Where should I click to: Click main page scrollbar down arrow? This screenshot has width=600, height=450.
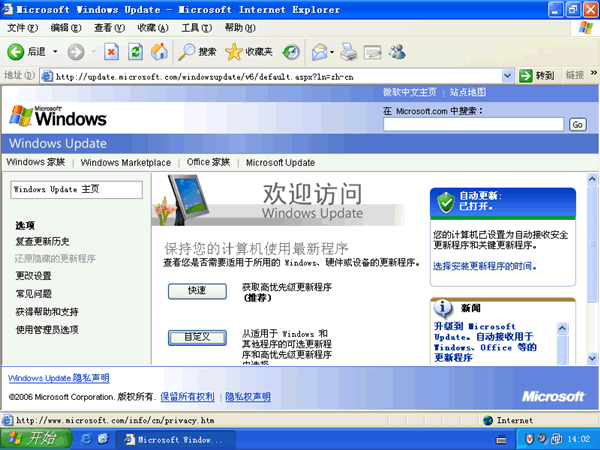592,359
